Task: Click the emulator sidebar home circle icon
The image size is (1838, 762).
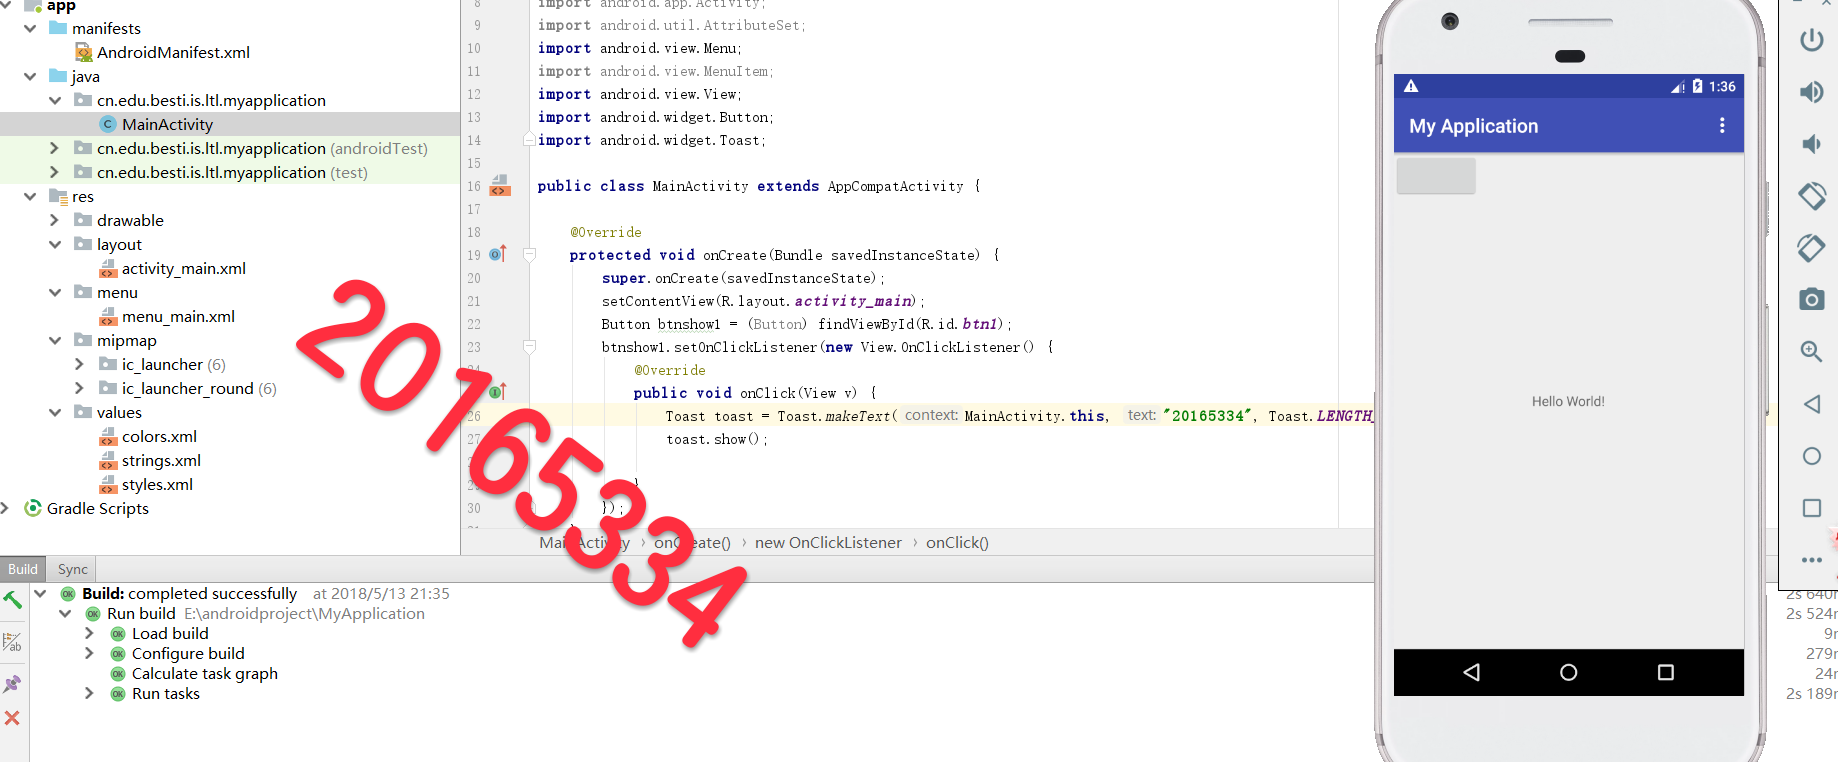Action: coord(1811,456)
